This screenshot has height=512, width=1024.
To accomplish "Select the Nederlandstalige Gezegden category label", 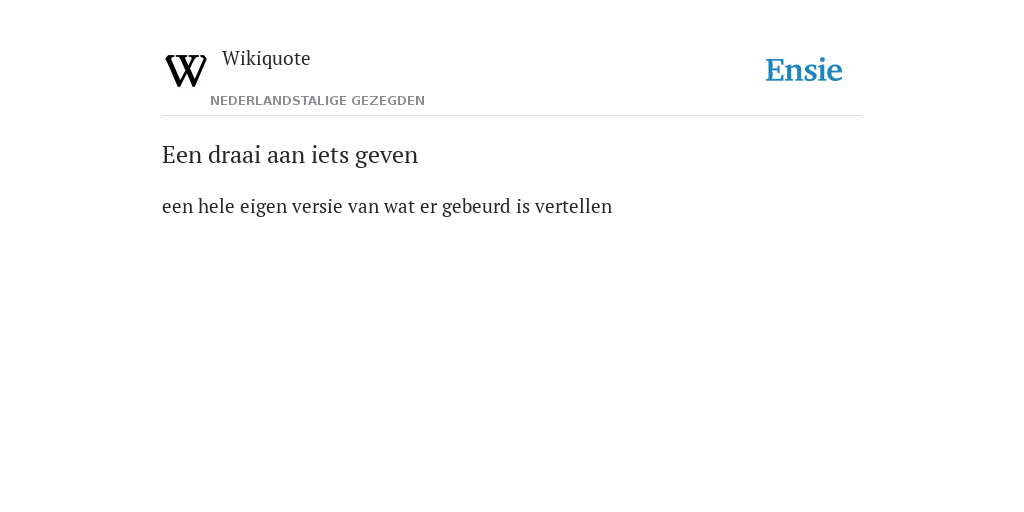I will (x=317, y=101).
